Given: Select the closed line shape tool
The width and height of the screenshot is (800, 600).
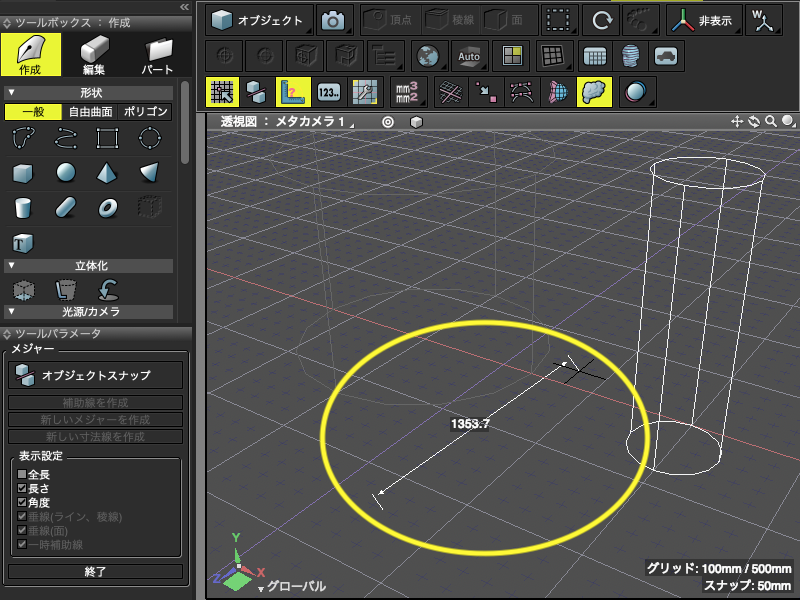Looking at the screenshot, I should coord(23,138).
